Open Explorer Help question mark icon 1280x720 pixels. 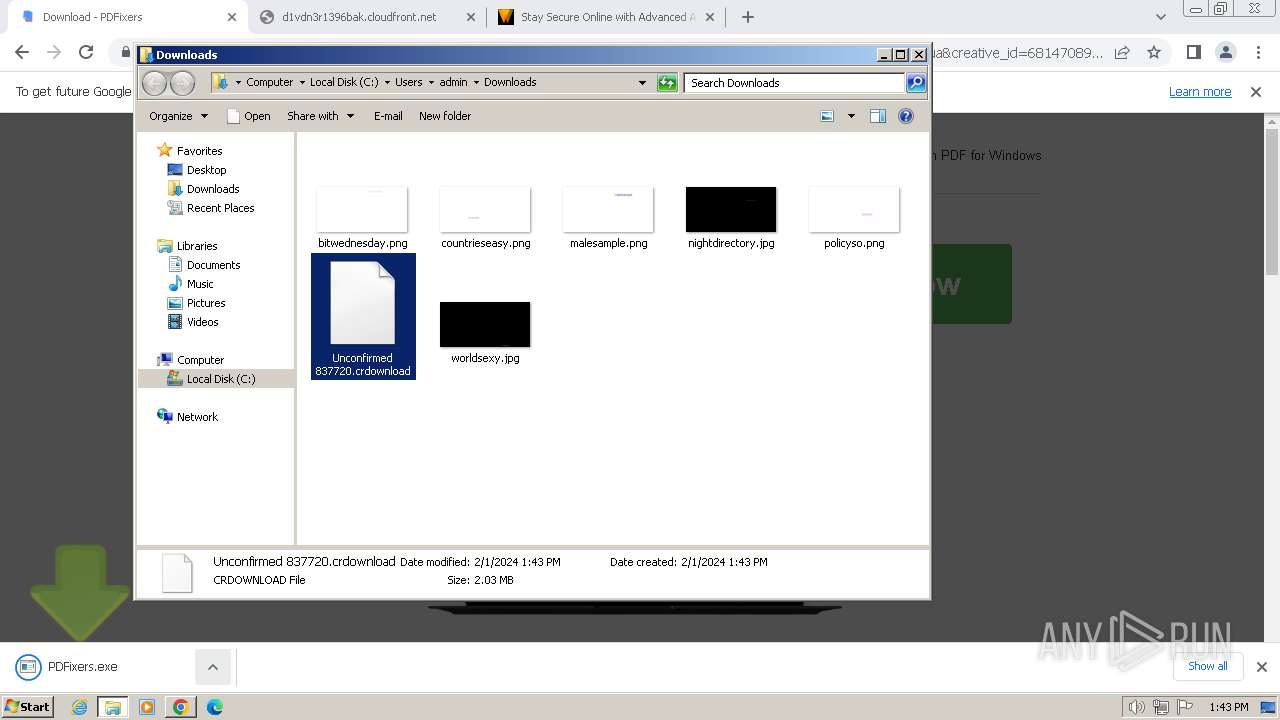(x=906, y=116)
